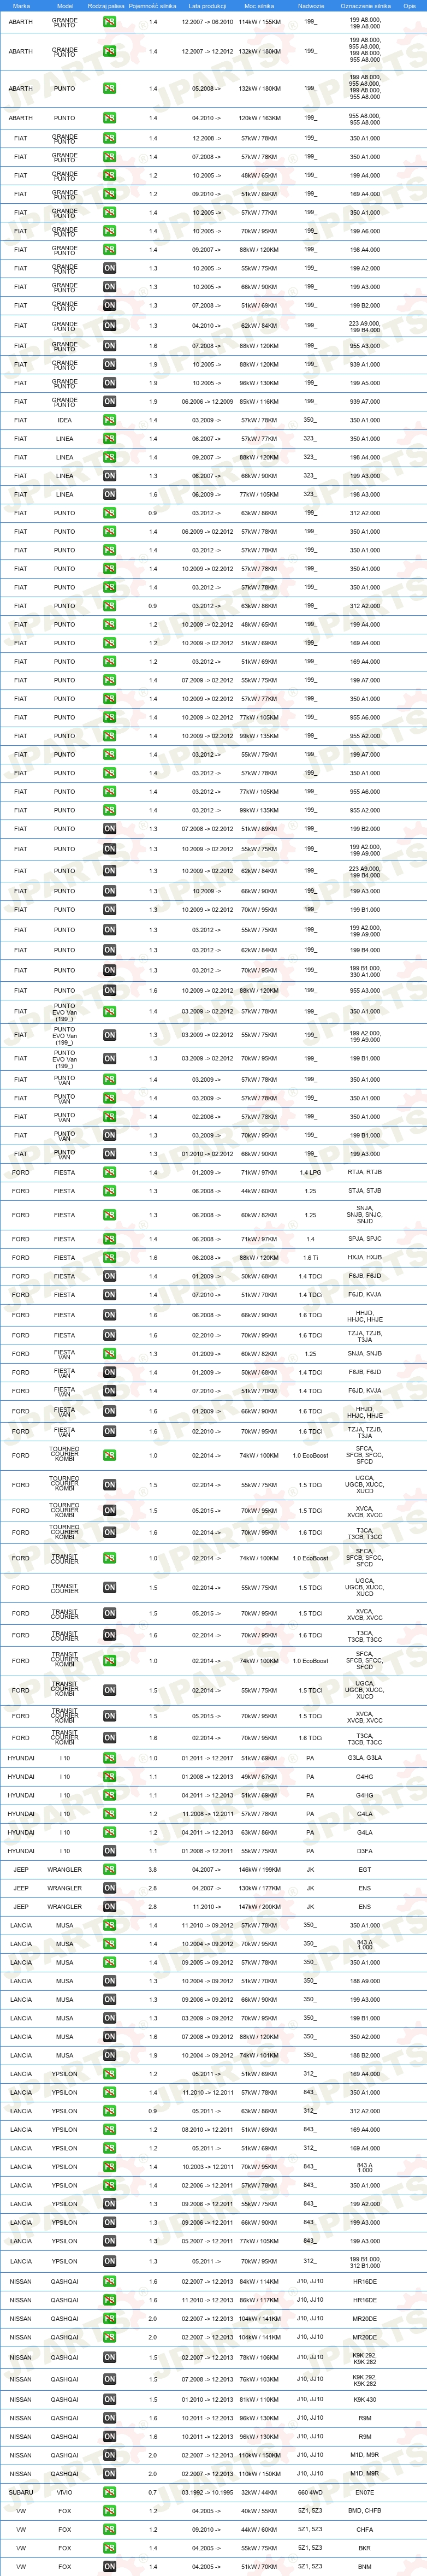Click the engine code HXJA, HXJB
Screen dimensions: 427x2576
tap(364, 1258)
